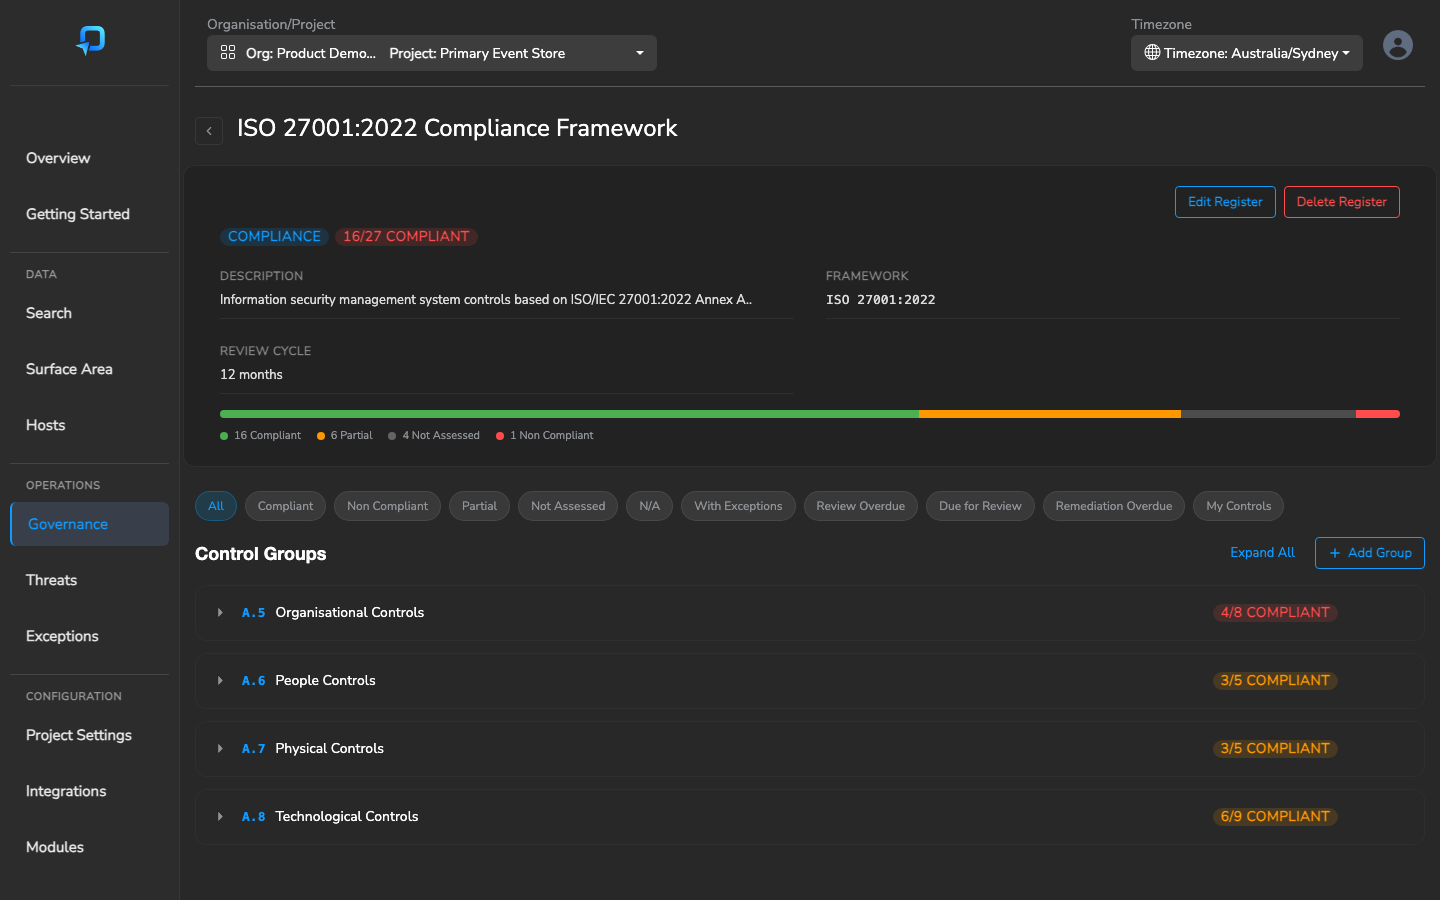Click the plus icon on Add Group

pyautogui.click(x=1335, y=553)
